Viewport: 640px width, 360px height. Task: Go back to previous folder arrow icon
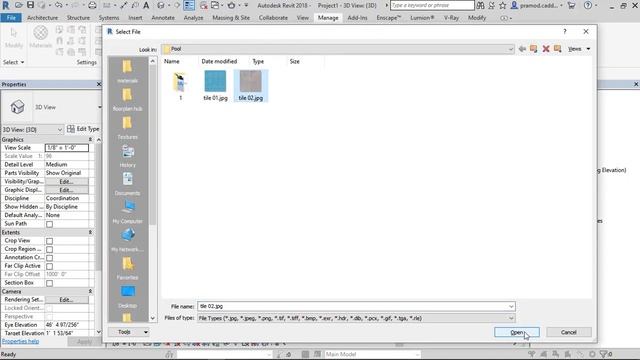coord(522,49)
